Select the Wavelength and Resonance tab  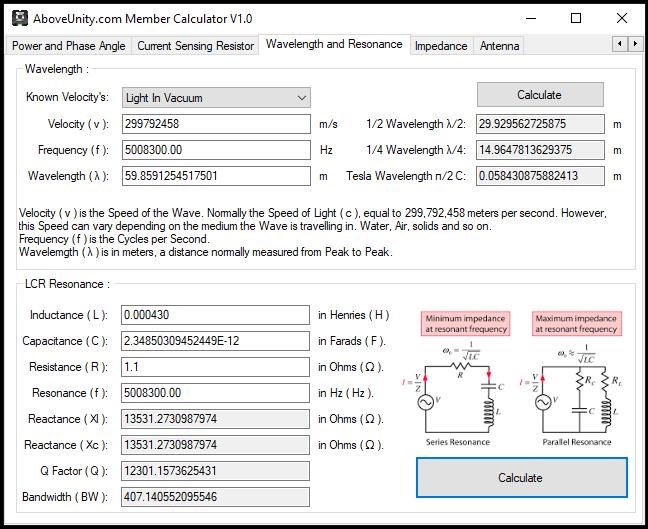pos(334,44)
